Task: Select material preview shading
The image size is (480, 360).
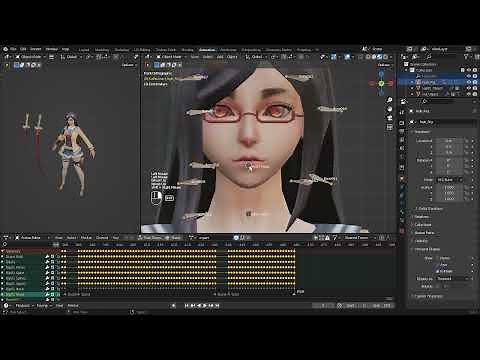Action: pyautogui.click(x=380, y=57)
